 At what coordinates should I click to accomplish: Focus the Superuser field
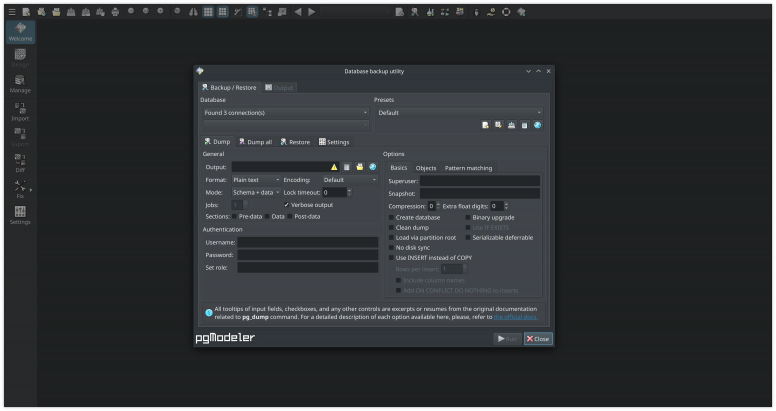[x=480, y=181]
